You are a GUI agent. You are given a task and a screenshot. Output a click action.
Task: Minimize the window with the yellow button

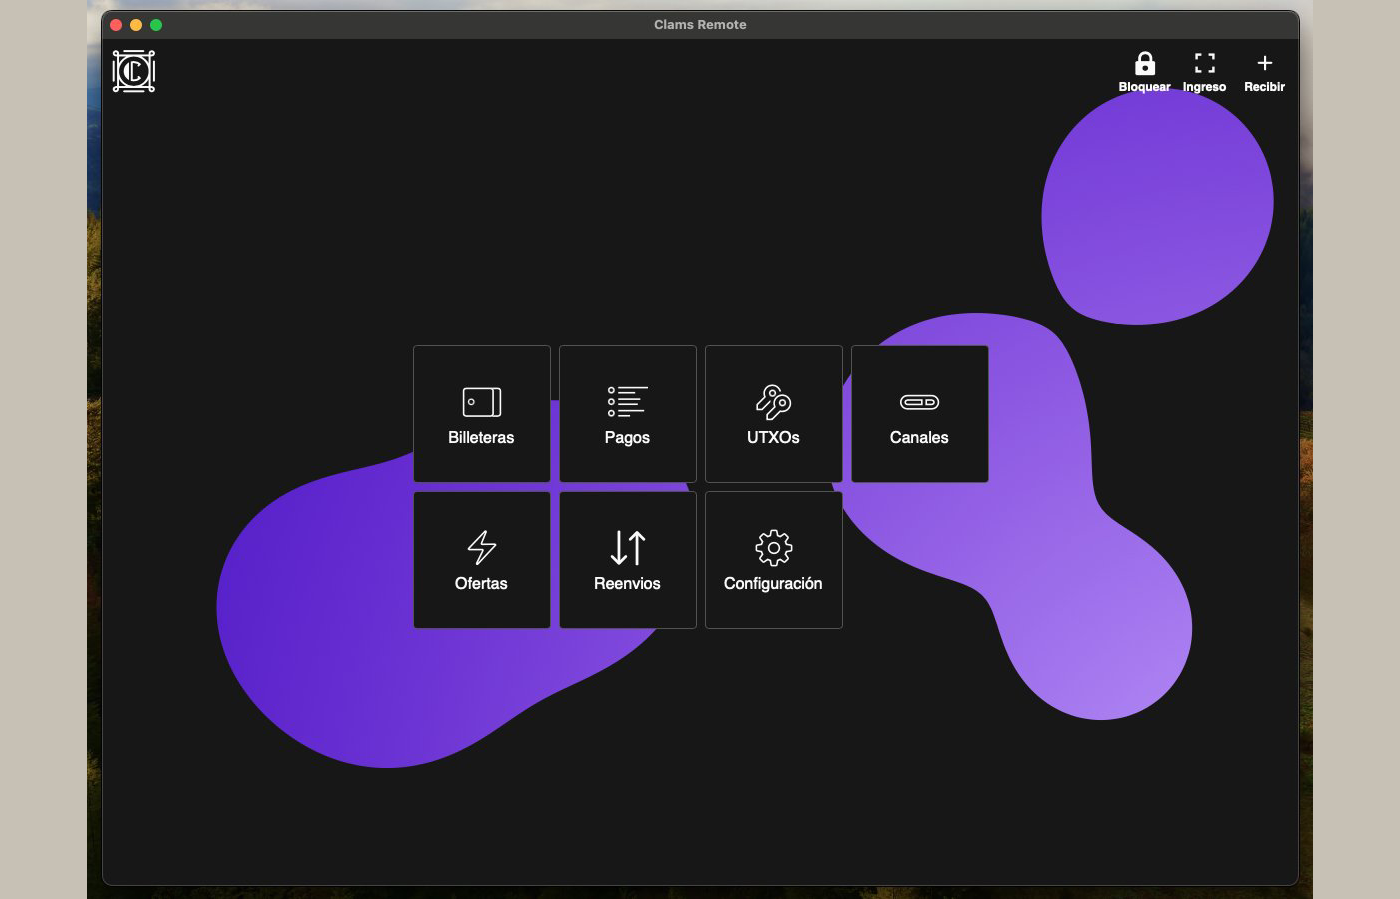click(136, 25)
